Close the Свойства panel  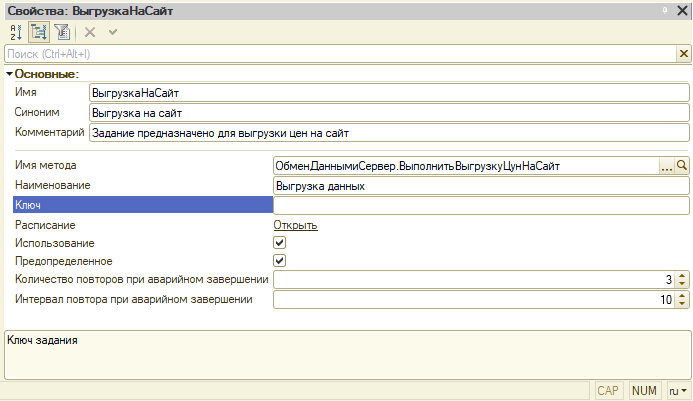click(682, 10)
